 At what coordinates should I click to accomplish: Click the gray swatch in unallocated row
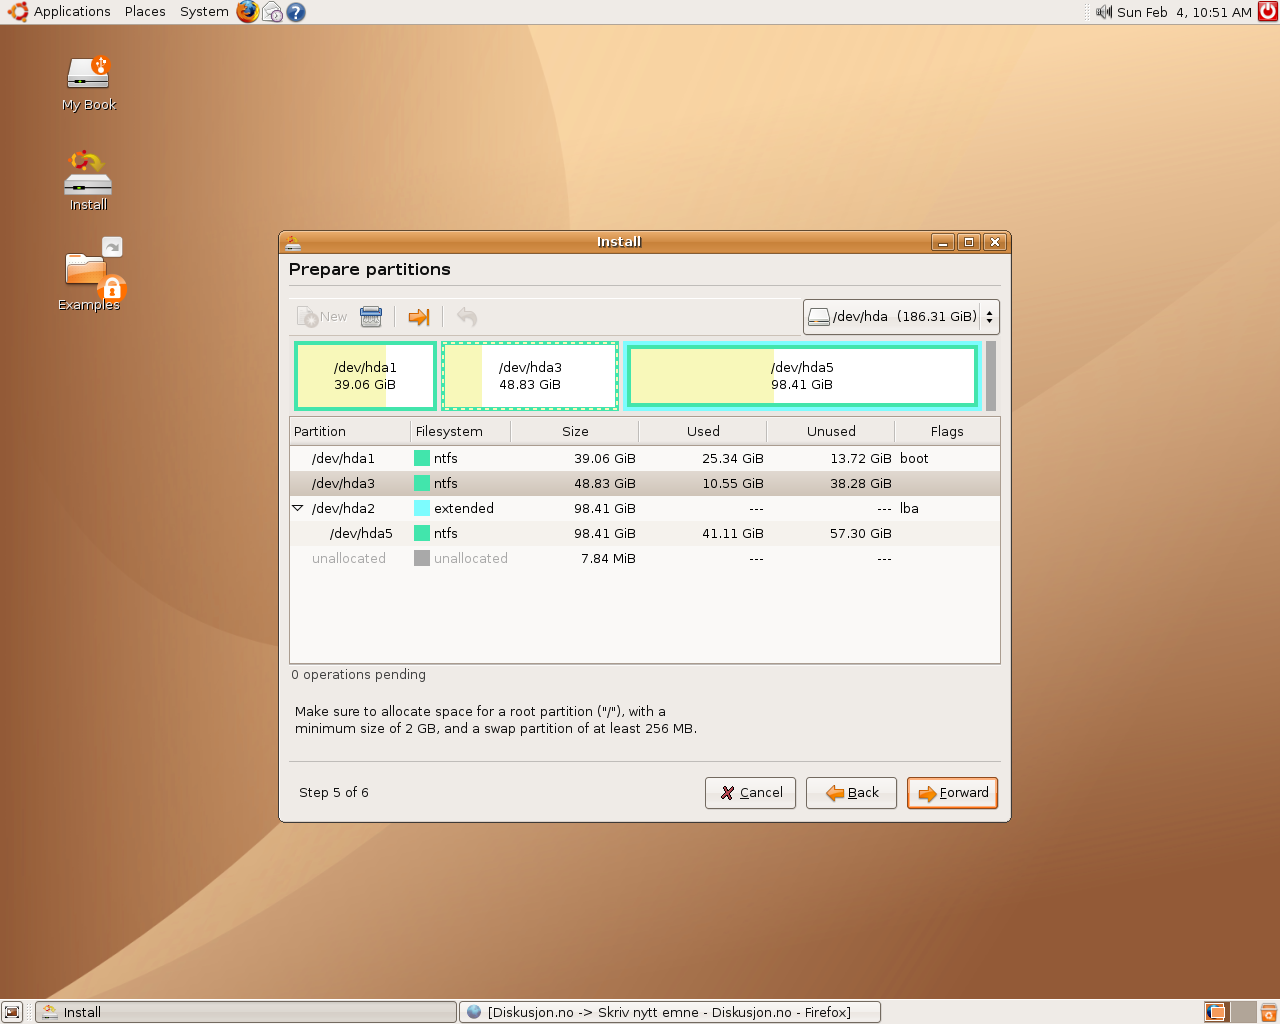422,559
